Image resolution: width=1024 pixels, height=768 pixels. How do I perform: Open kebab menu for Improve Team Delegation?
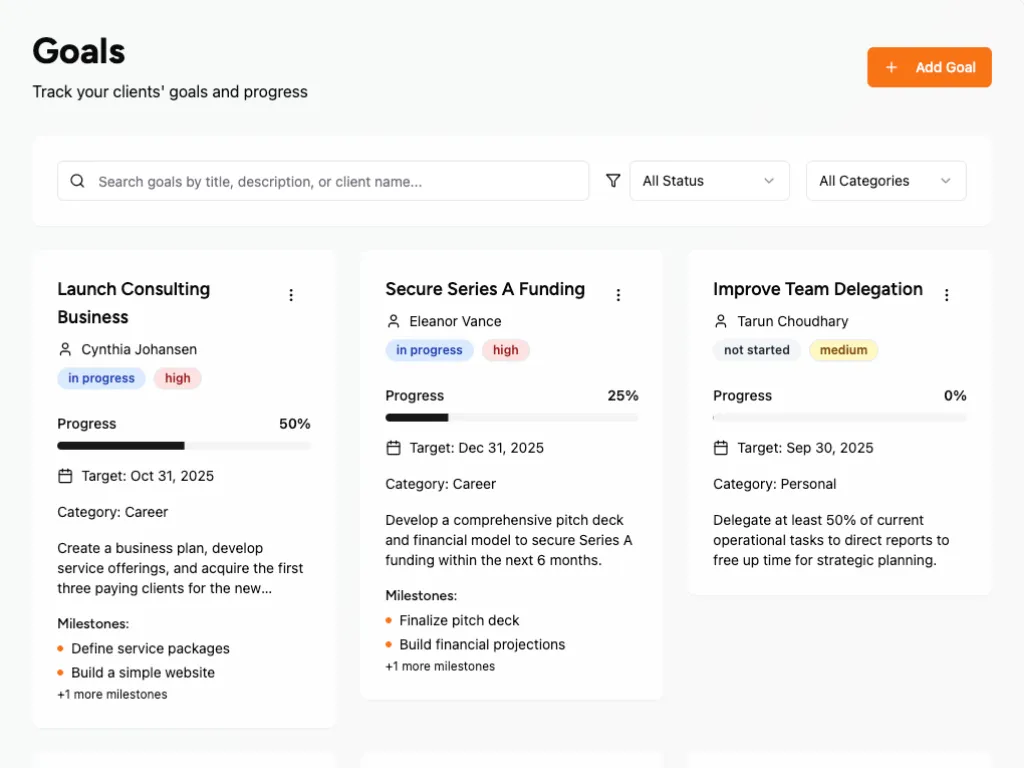coord(946,295)
